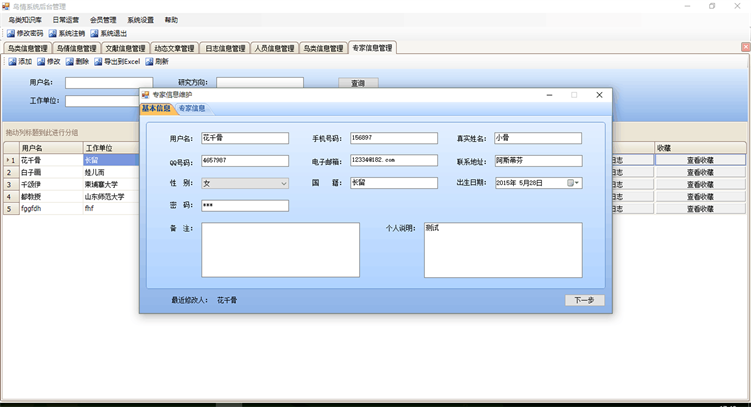The height and width of the screenshot is (407, 751).
Task: Click the 系统注销 toolbar icon
Action: tap(53, 33)
